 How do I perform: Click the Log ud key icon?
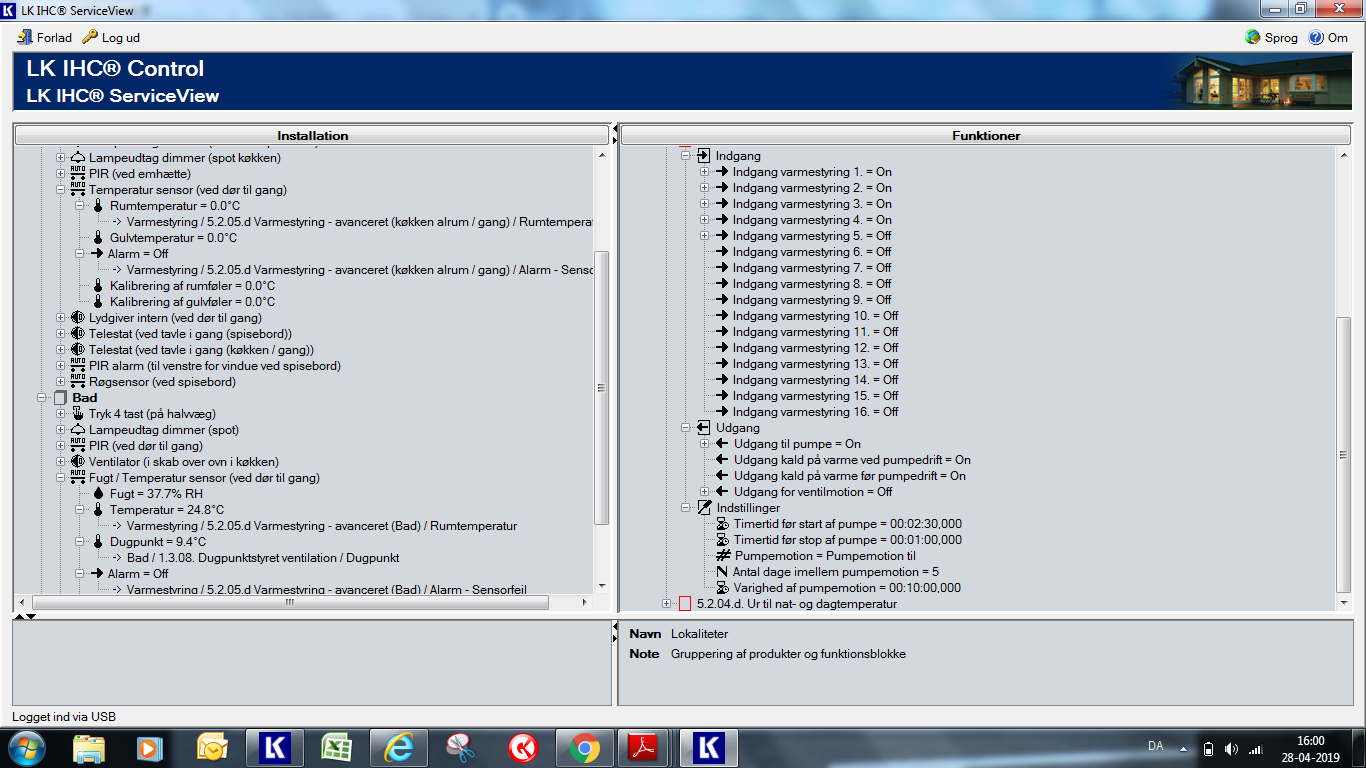90,37
